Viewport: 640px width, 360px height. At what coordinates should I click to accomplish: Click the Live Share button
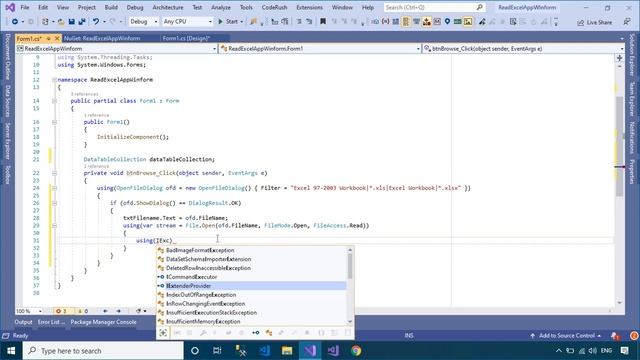(x=594, y=22)
